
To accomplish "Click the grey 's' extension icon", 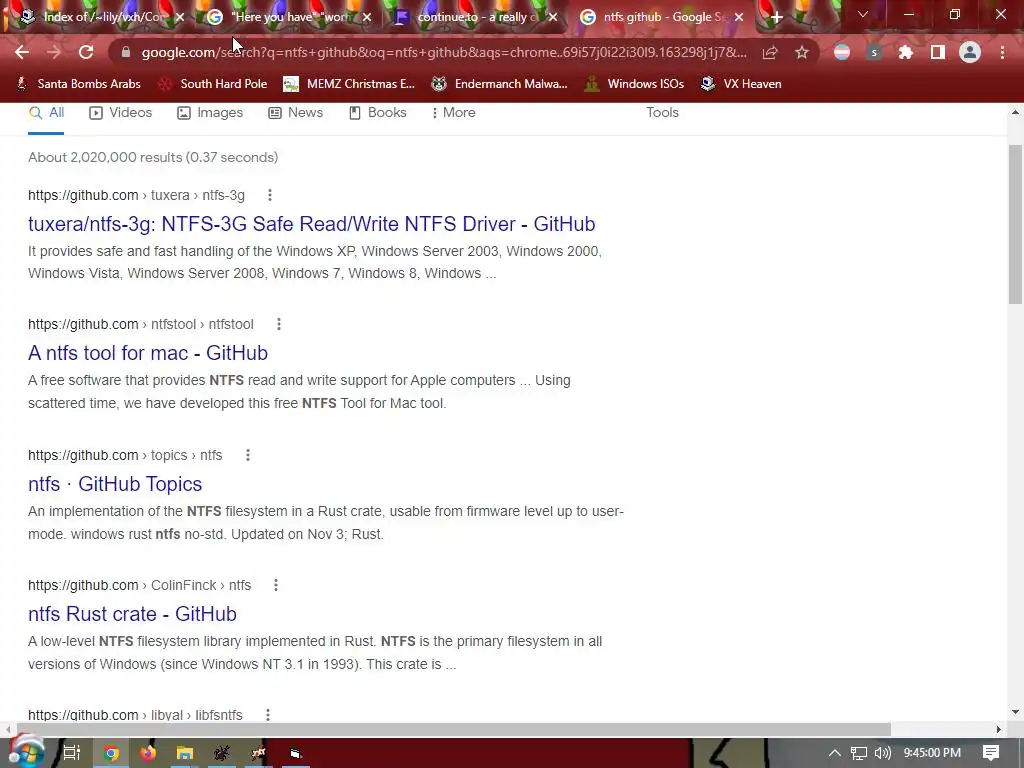I will click(x=874, y=52).
